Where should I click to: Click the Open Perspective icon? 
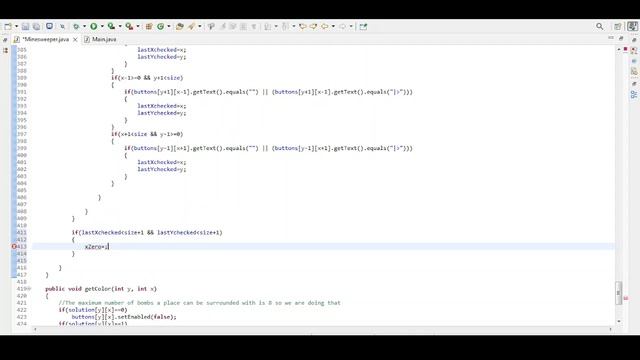[618, 27]
